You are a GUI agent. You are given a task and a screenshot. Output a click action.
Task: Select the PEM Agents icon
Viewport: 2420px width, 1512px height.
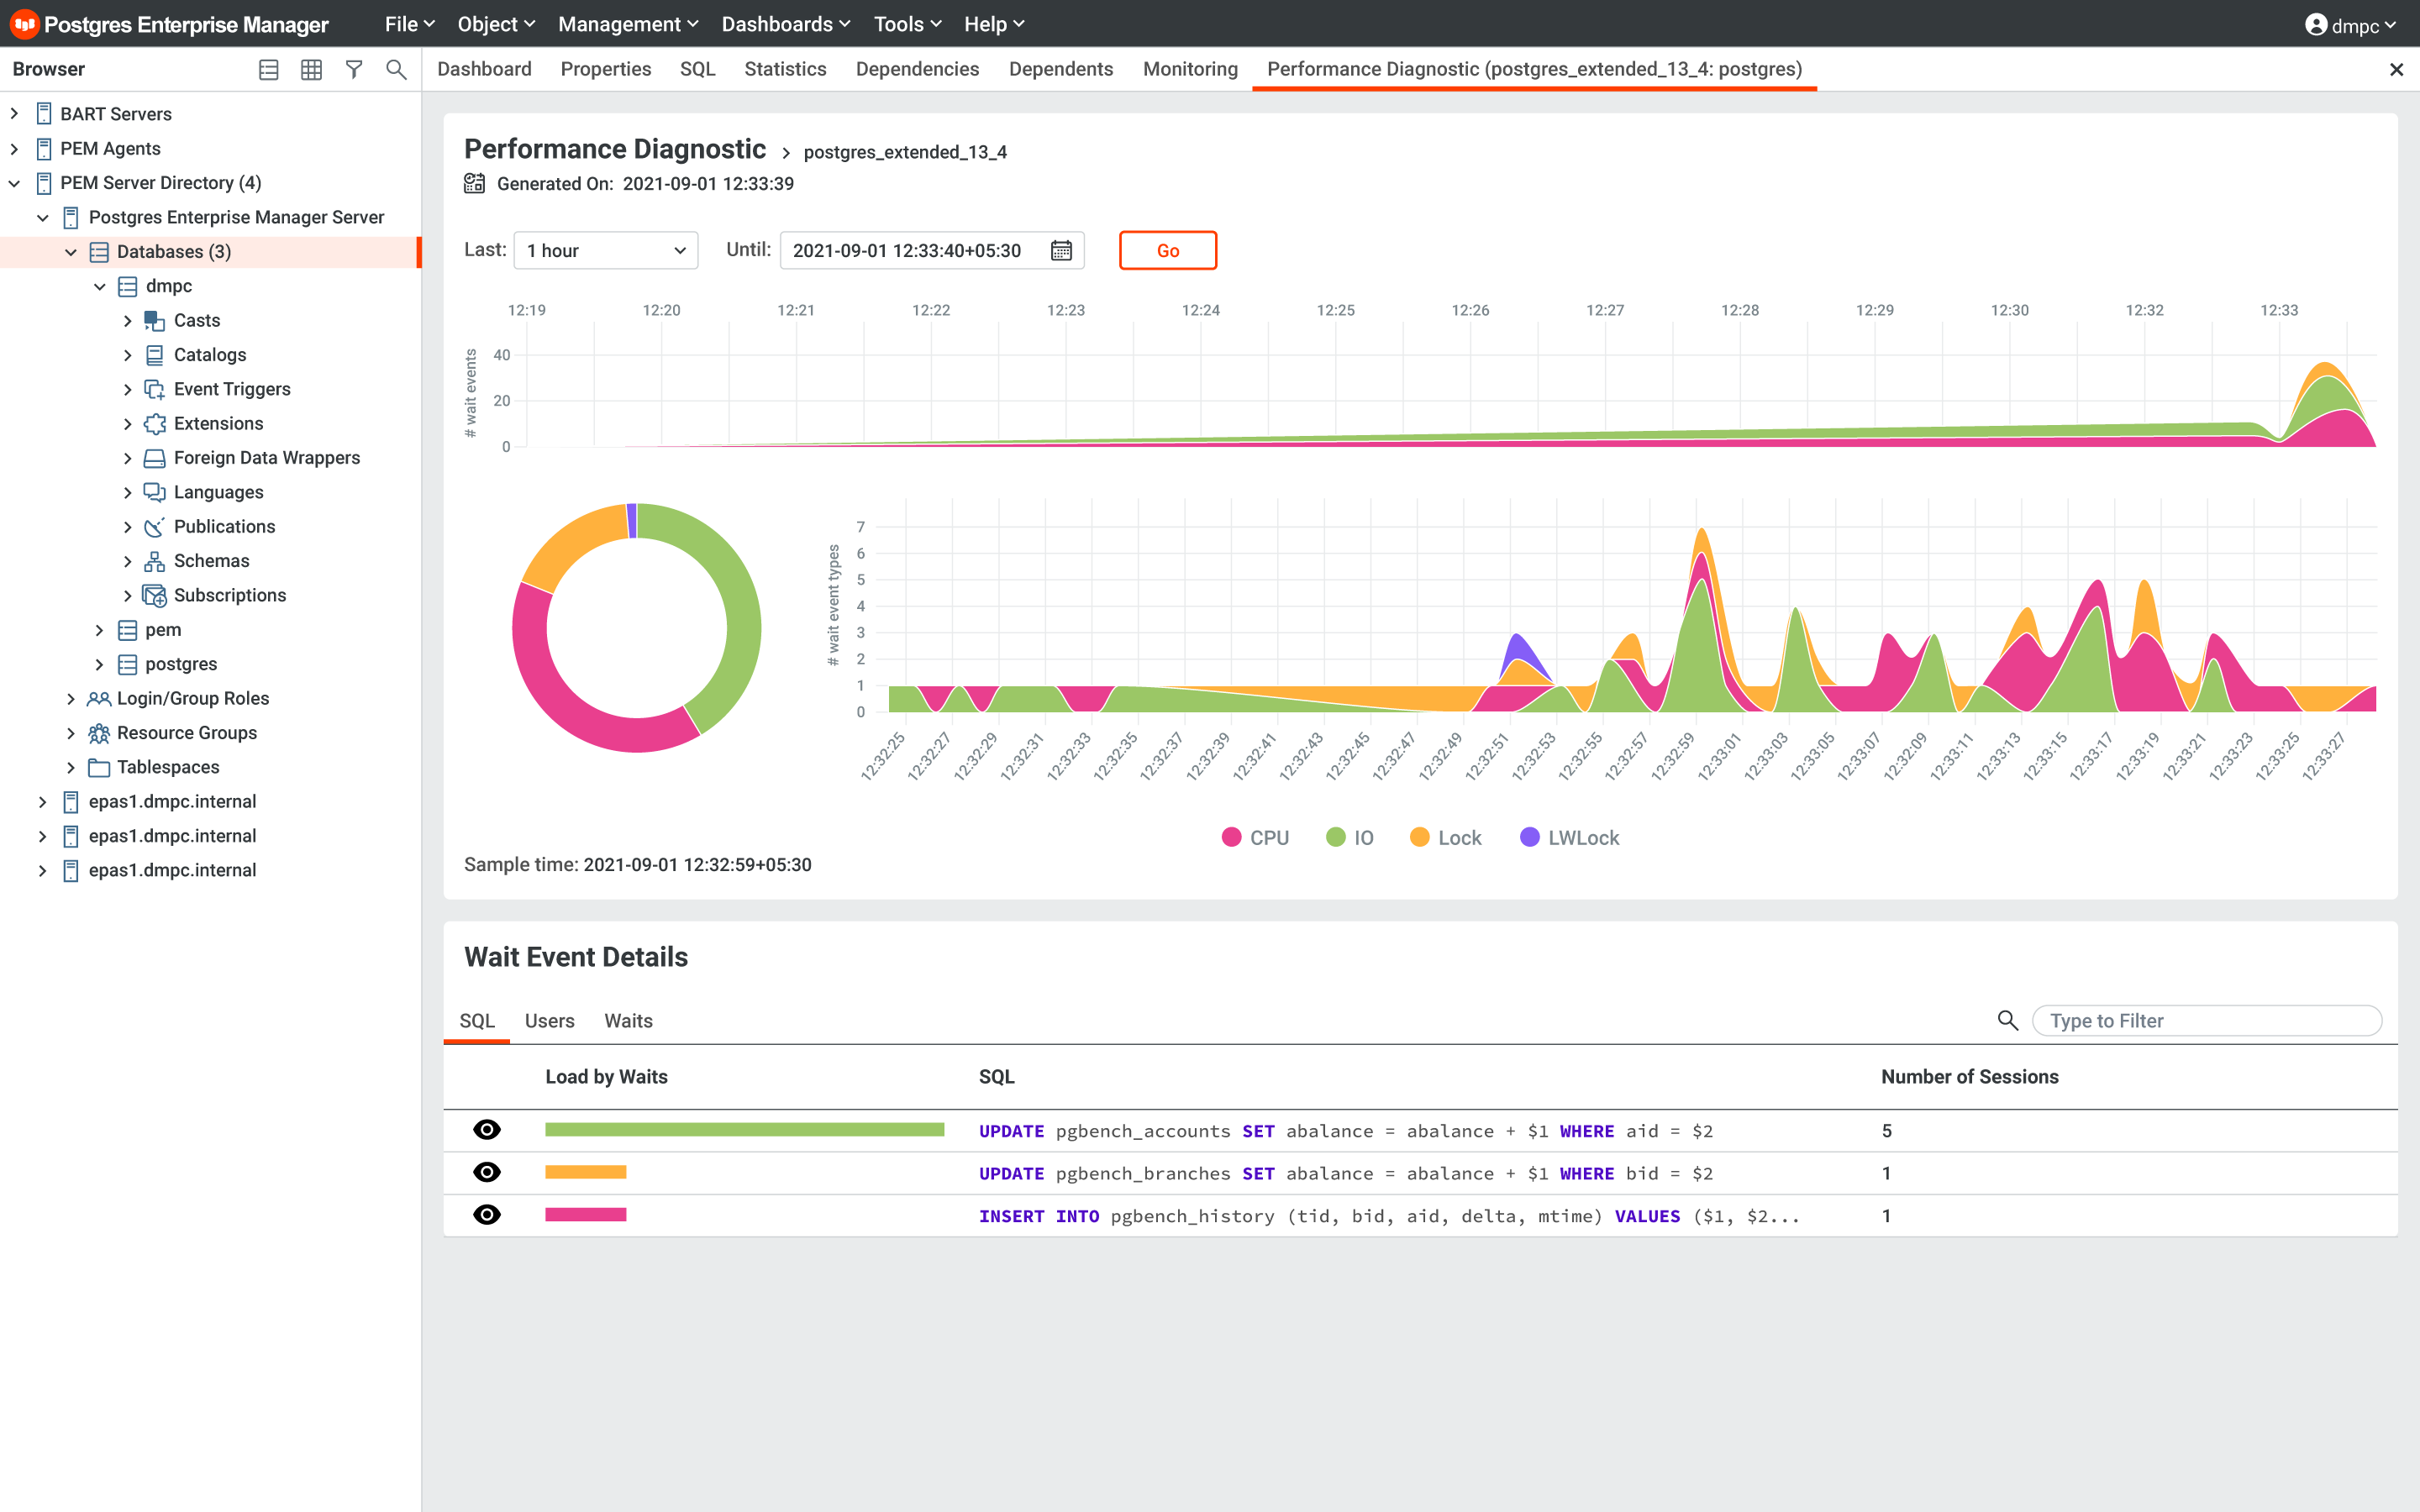[x=44, y=149]
